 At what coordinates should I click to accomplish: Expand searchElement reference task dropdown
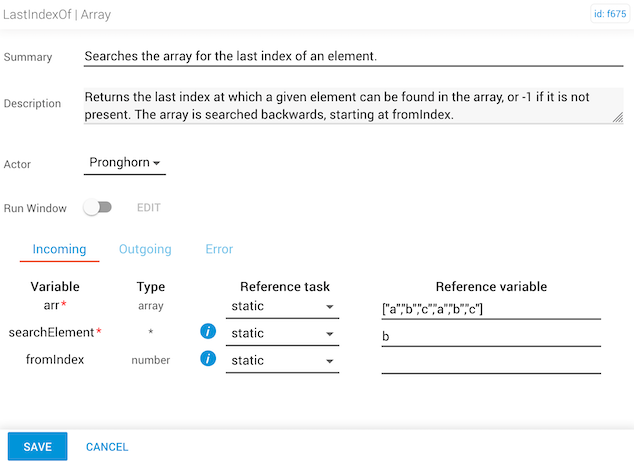(x=282, y=333)
